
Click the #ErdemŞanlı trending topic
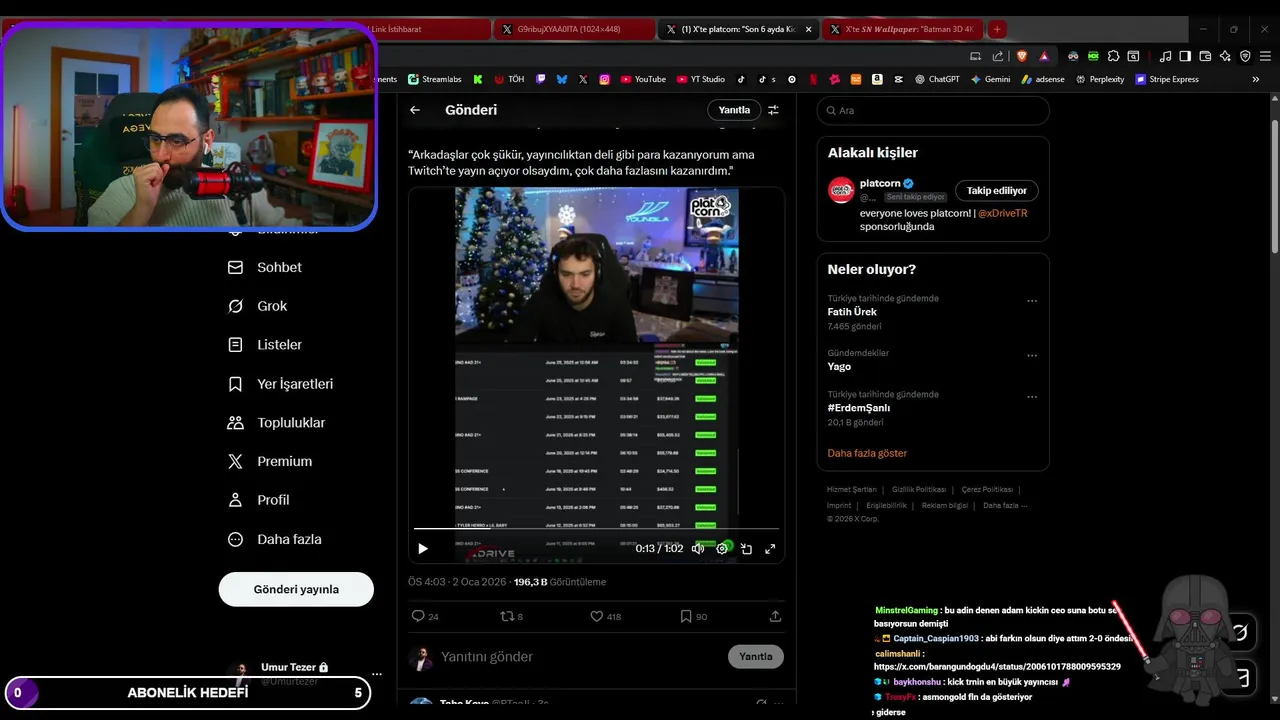click(x=859, y=408)
